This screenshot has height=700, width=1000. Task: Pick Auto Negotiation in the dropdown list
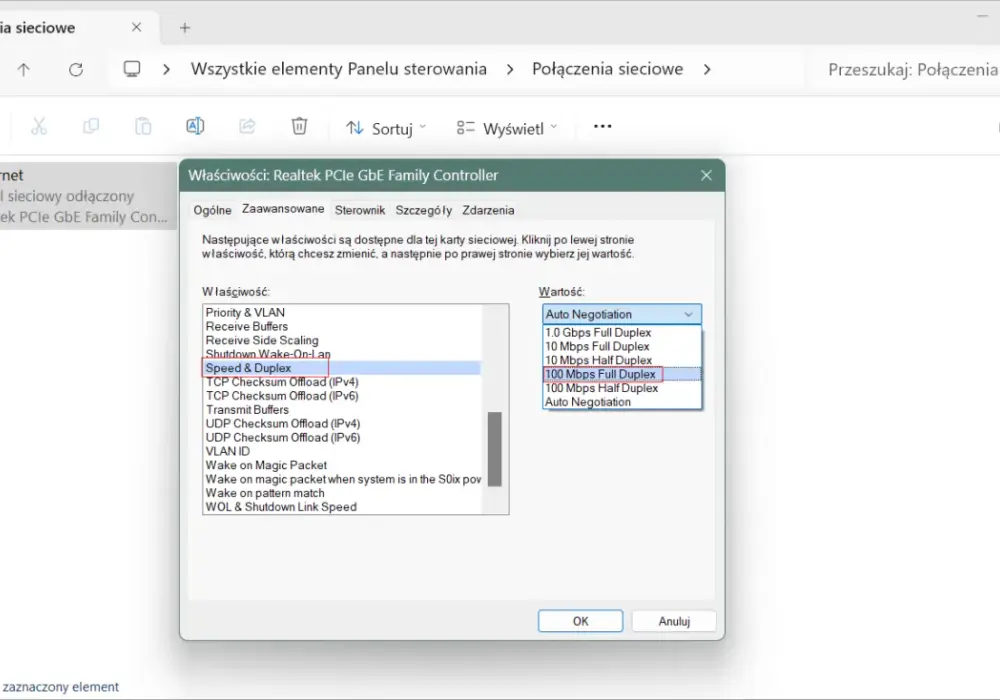[x=622, y=402]
